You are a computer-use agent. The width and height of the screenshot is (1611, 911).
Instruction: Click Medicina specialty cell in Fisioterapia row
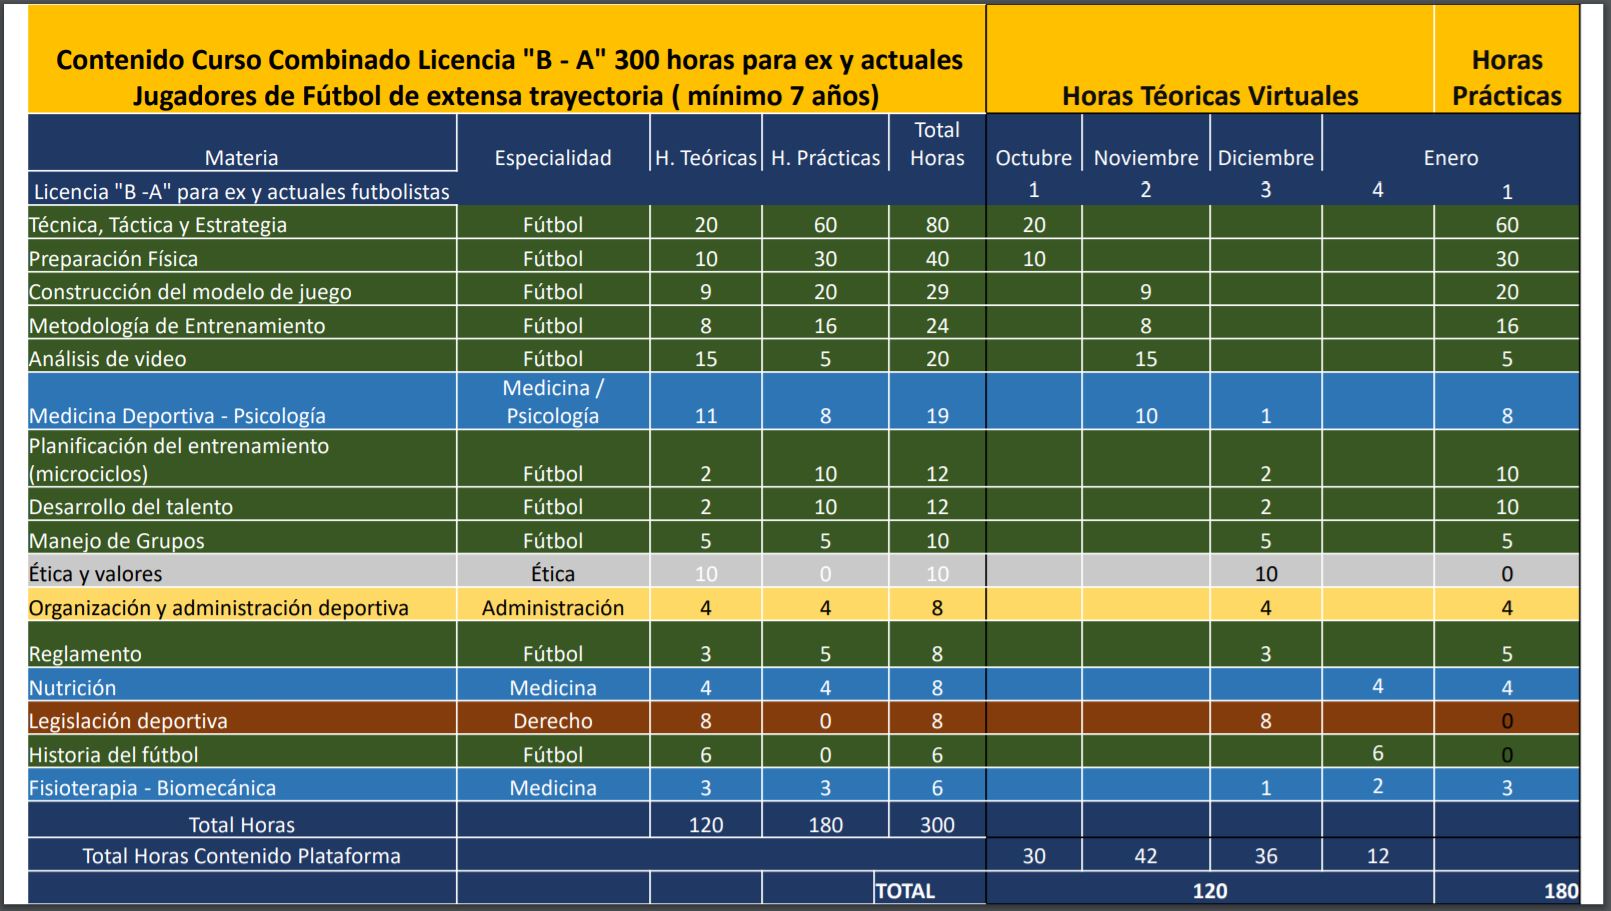(553, 785)
